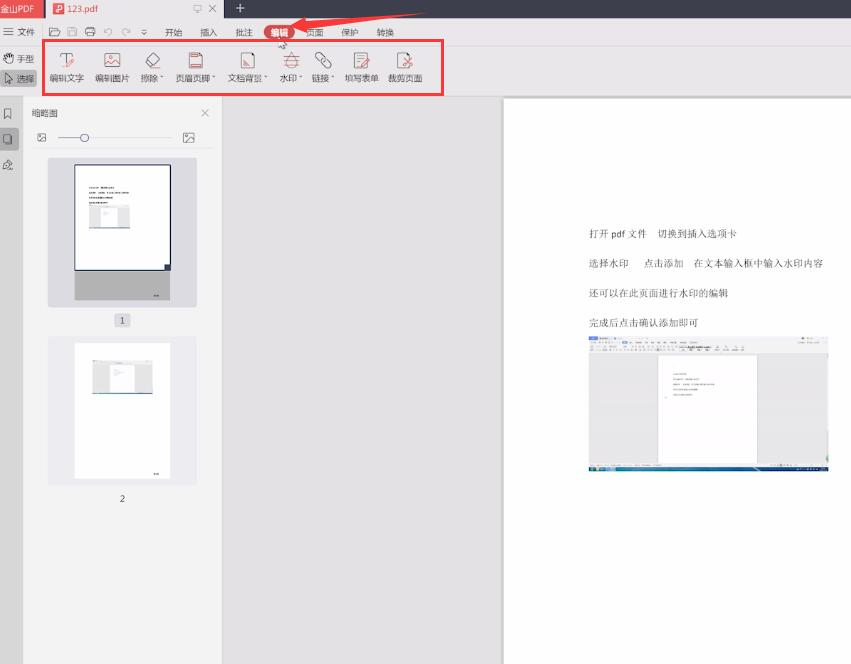This screenshot has width=851, height=664.
Task: Open the 文件 file menu
Action: click(x=19, y=32)
